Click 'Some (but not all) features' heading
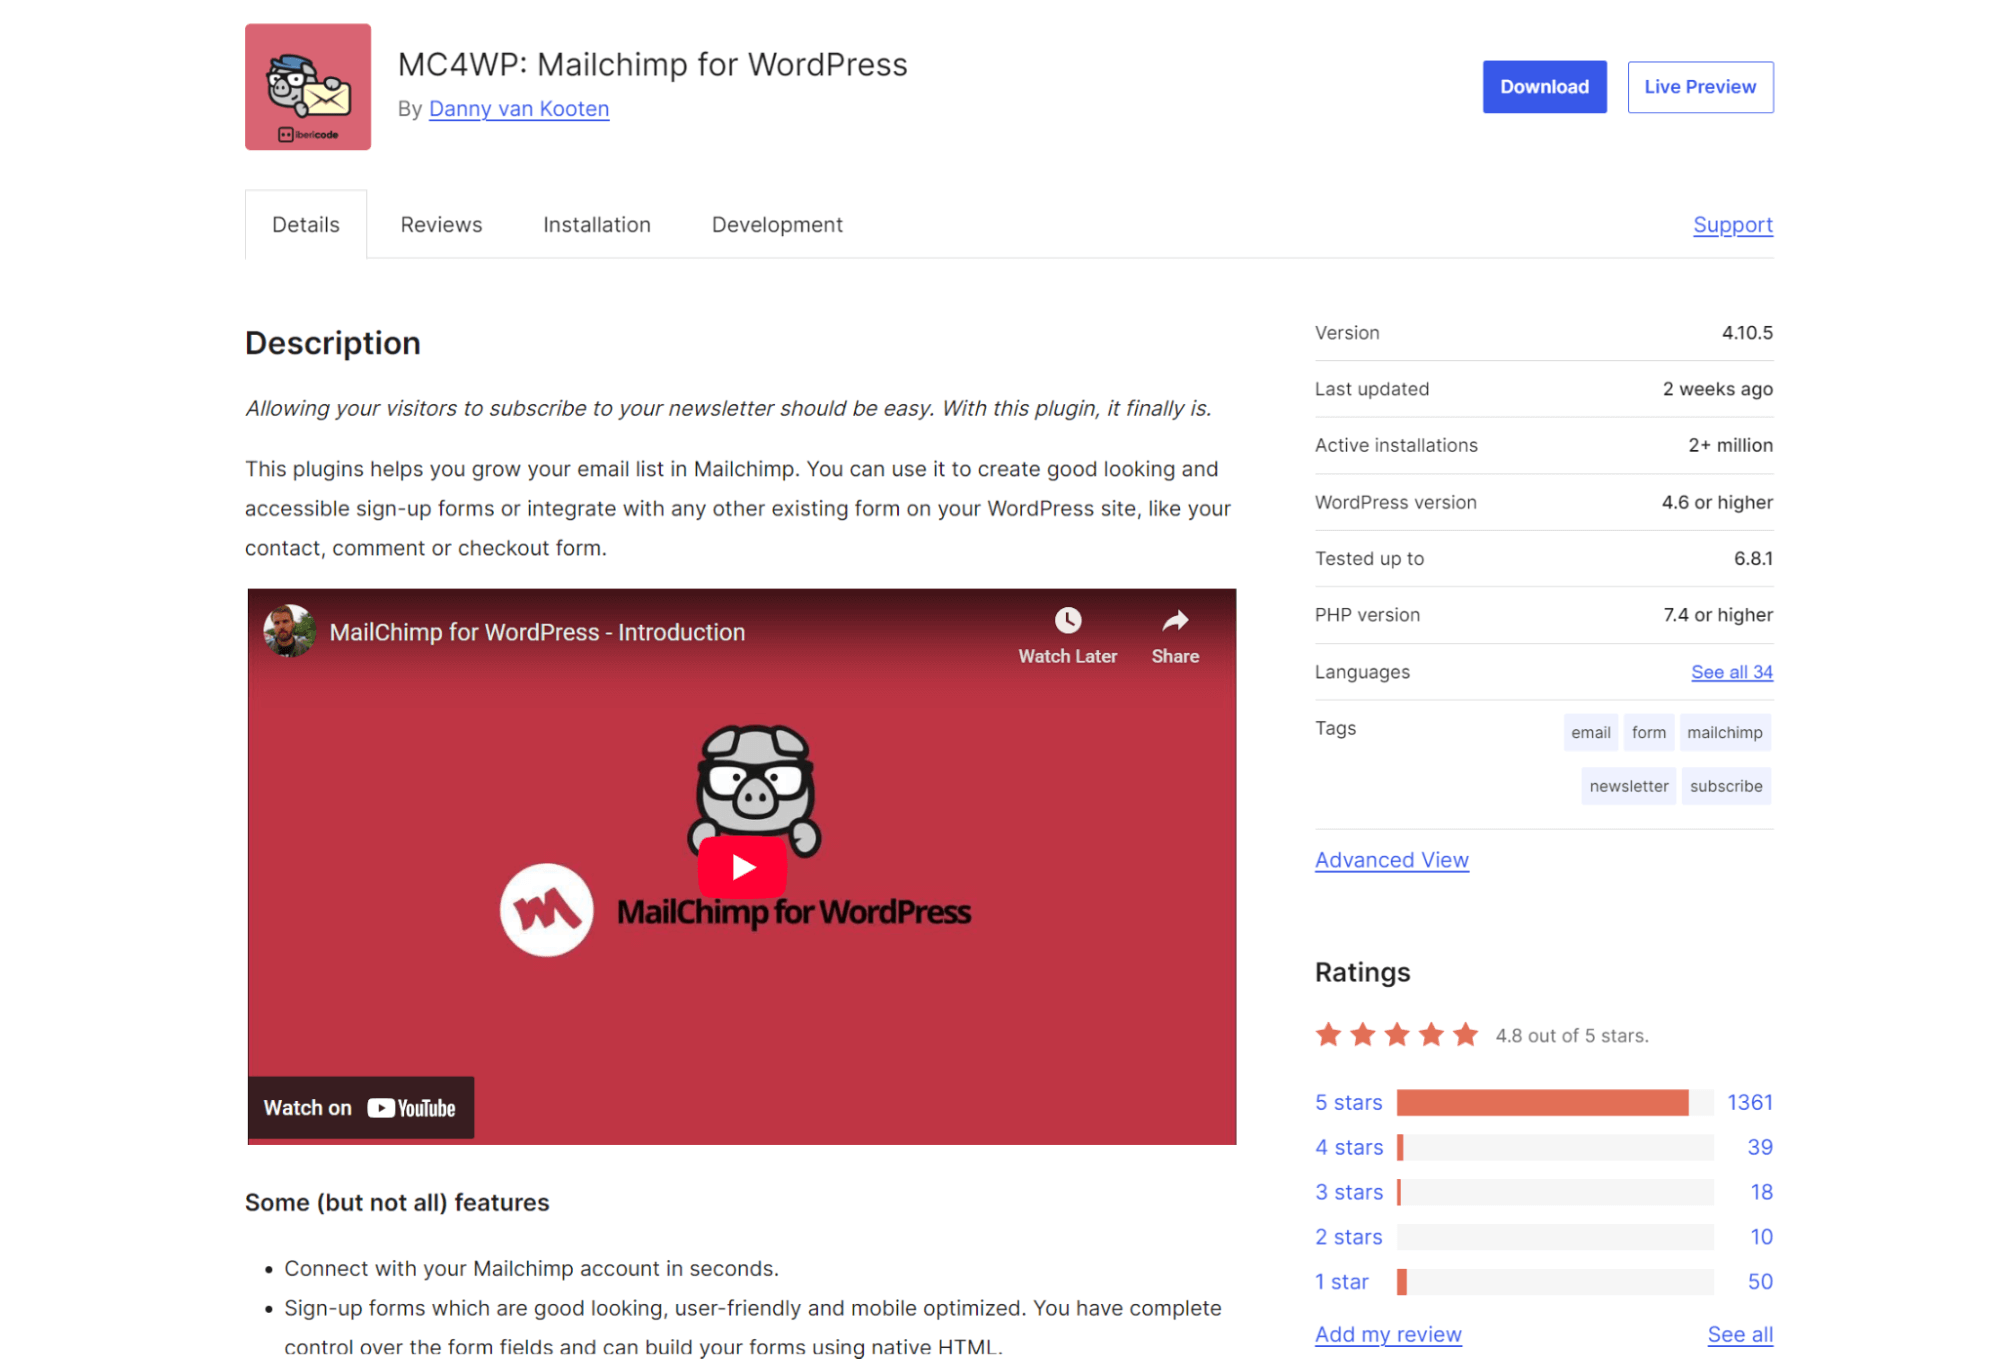 coord(397,1203)
